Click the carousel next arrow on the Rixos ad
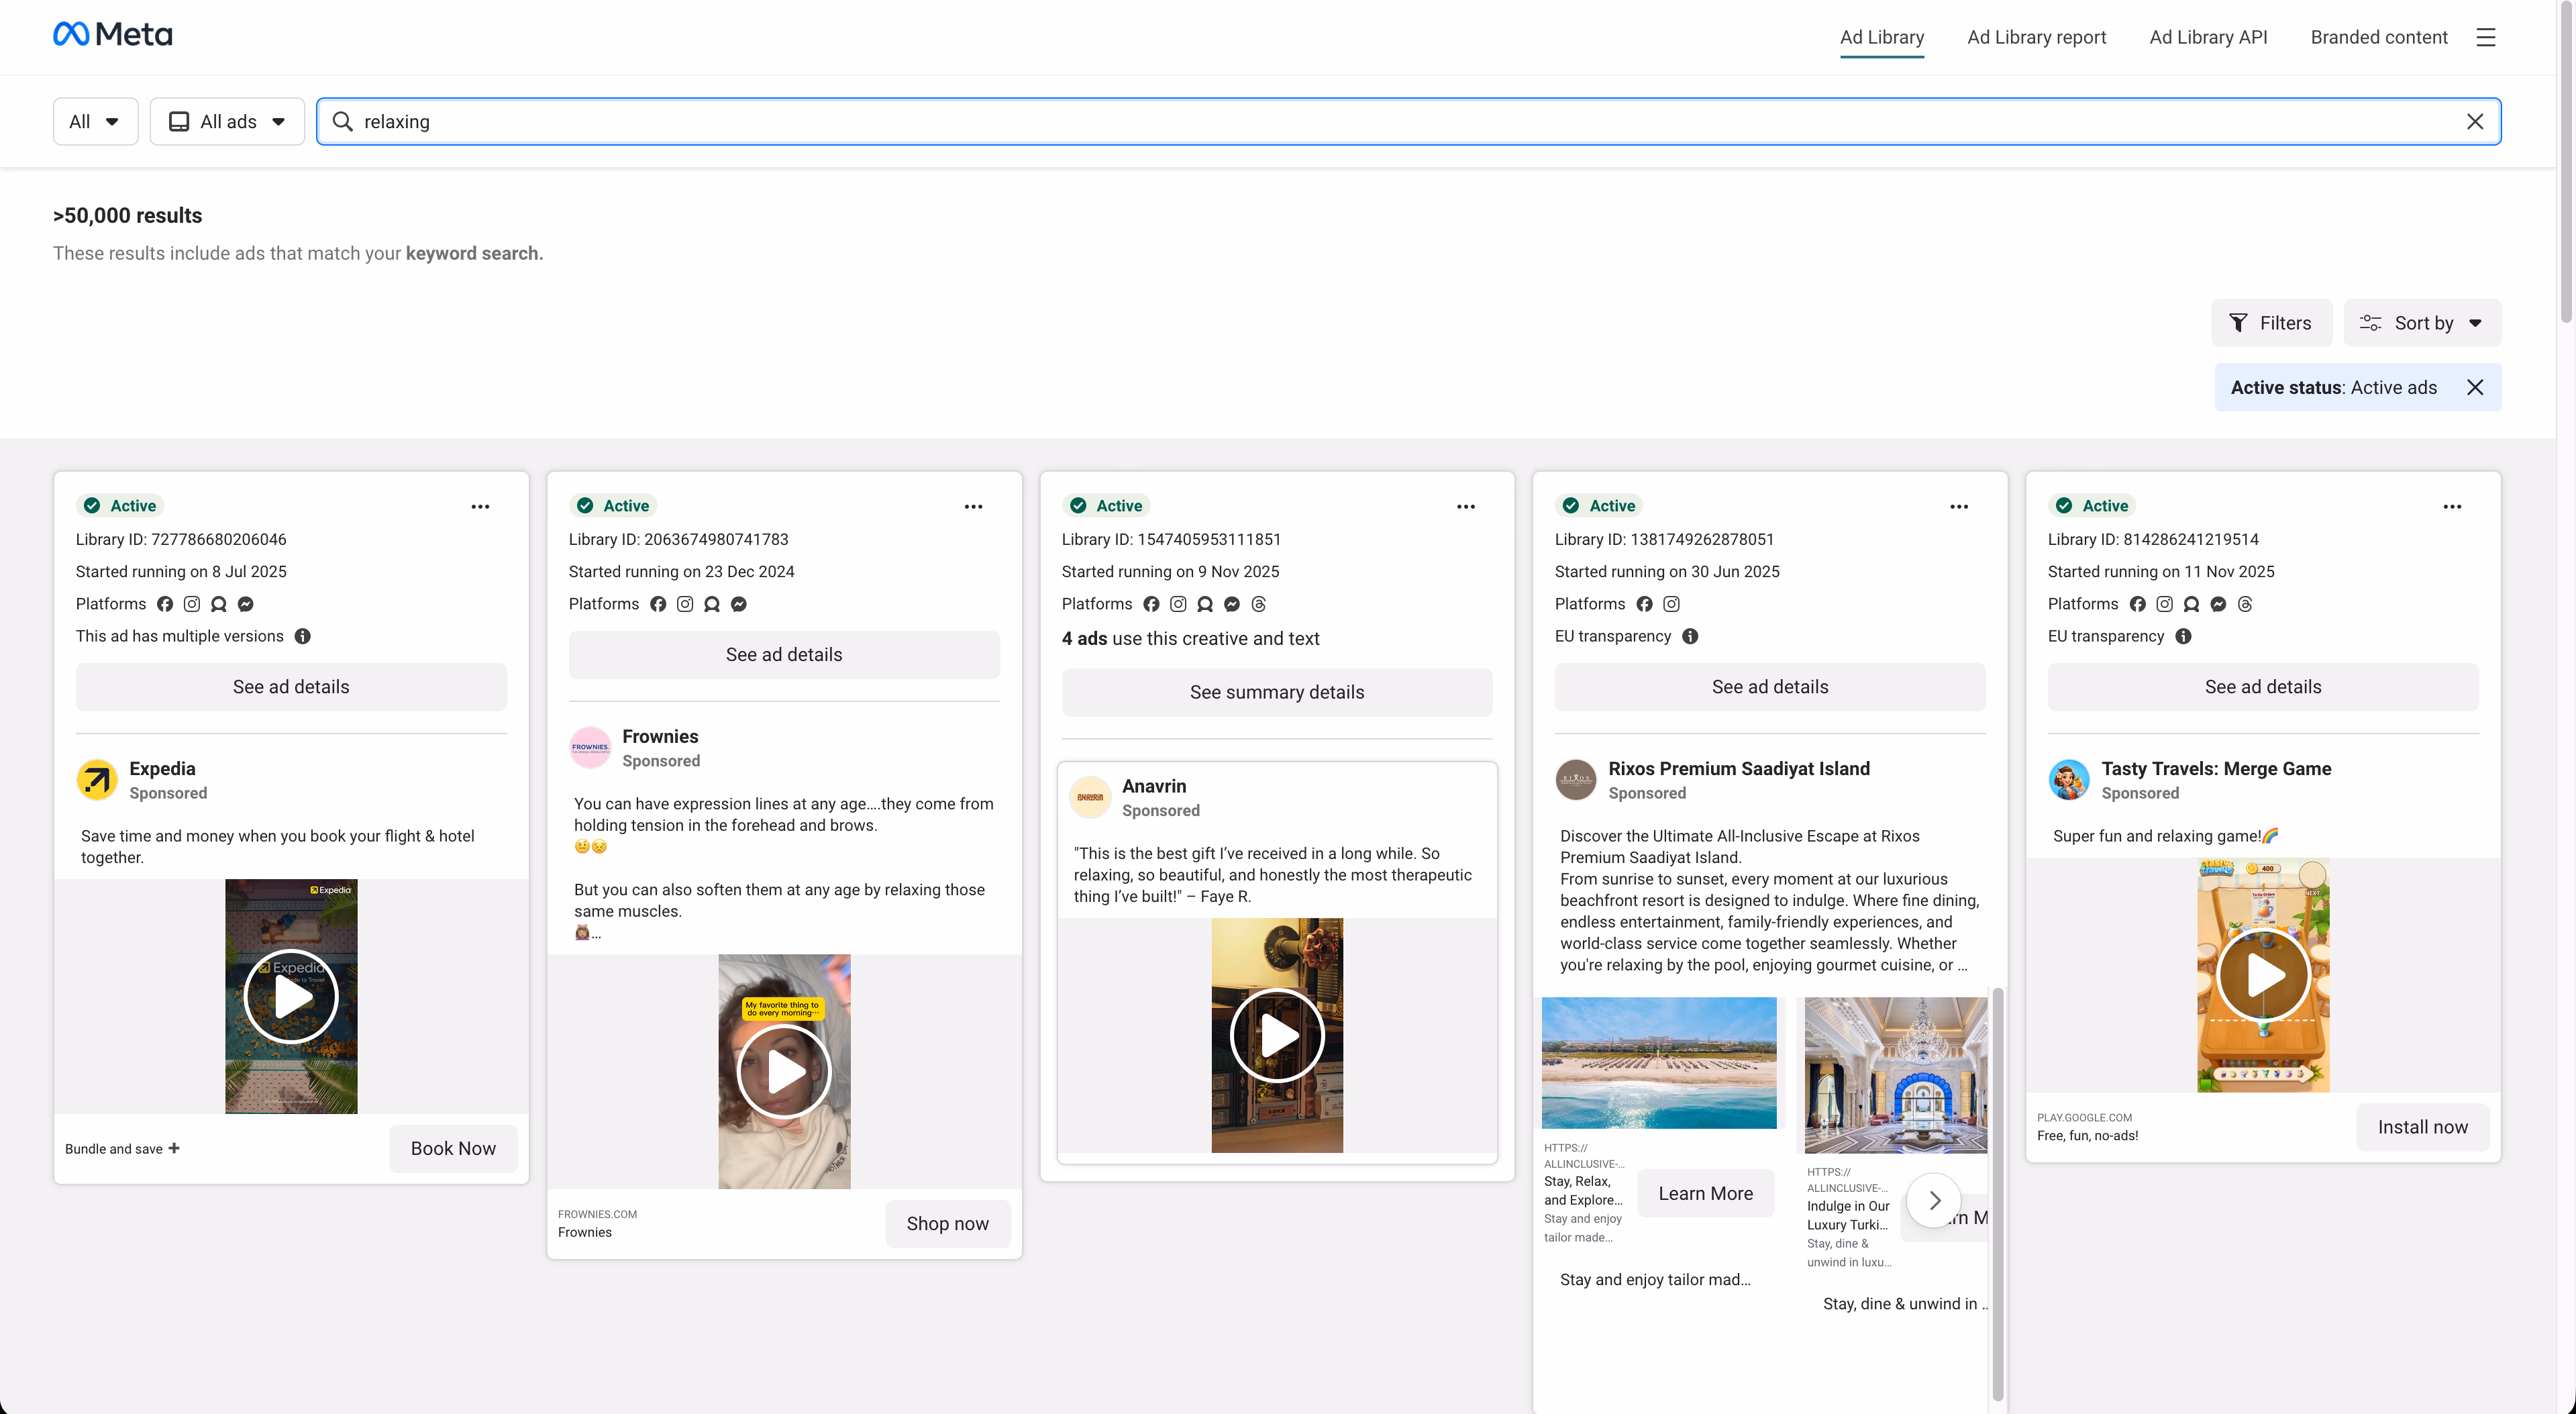Viewport: 2576px width, 1414px height. pos(1933,1200)
